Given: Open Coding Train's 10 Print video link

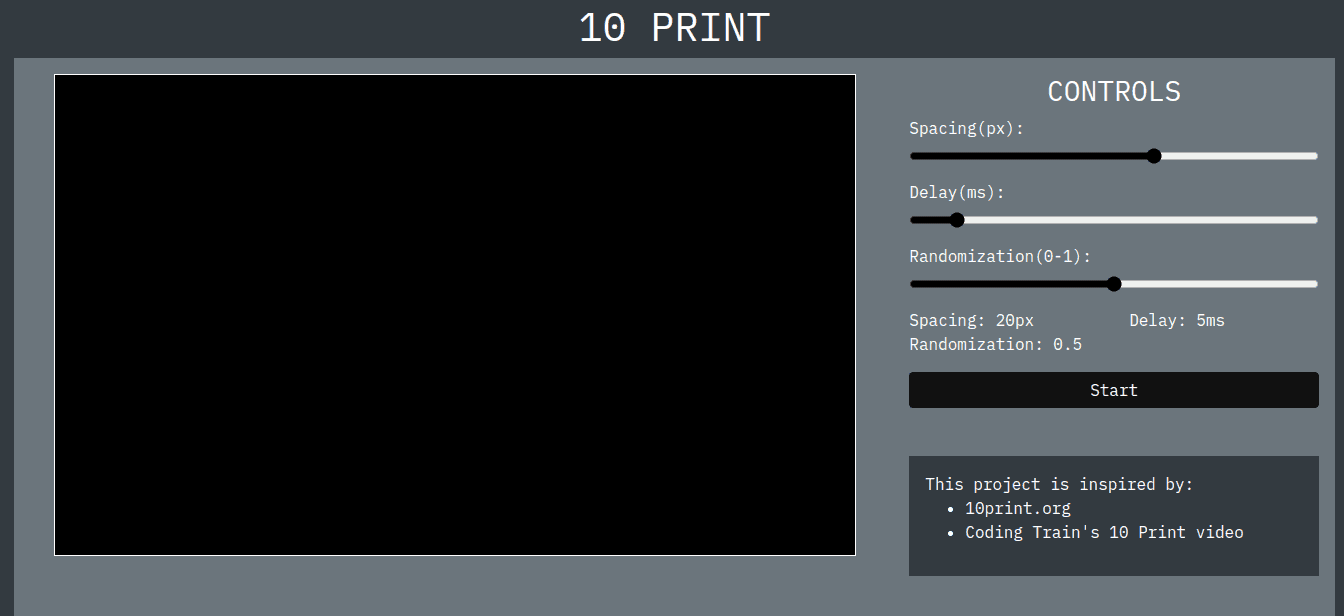Looking at the screenshot, I should point(1103,532).
